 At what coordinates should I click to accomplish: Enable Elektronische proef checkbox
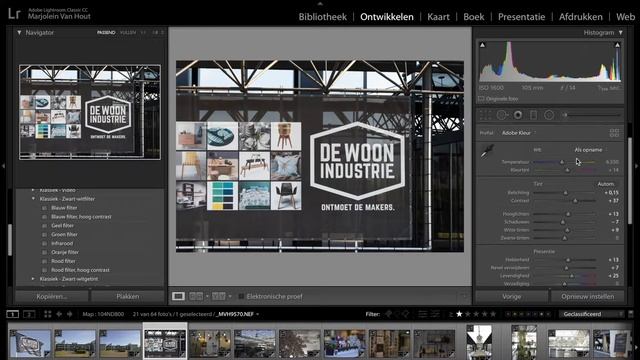tap(241, 296)
